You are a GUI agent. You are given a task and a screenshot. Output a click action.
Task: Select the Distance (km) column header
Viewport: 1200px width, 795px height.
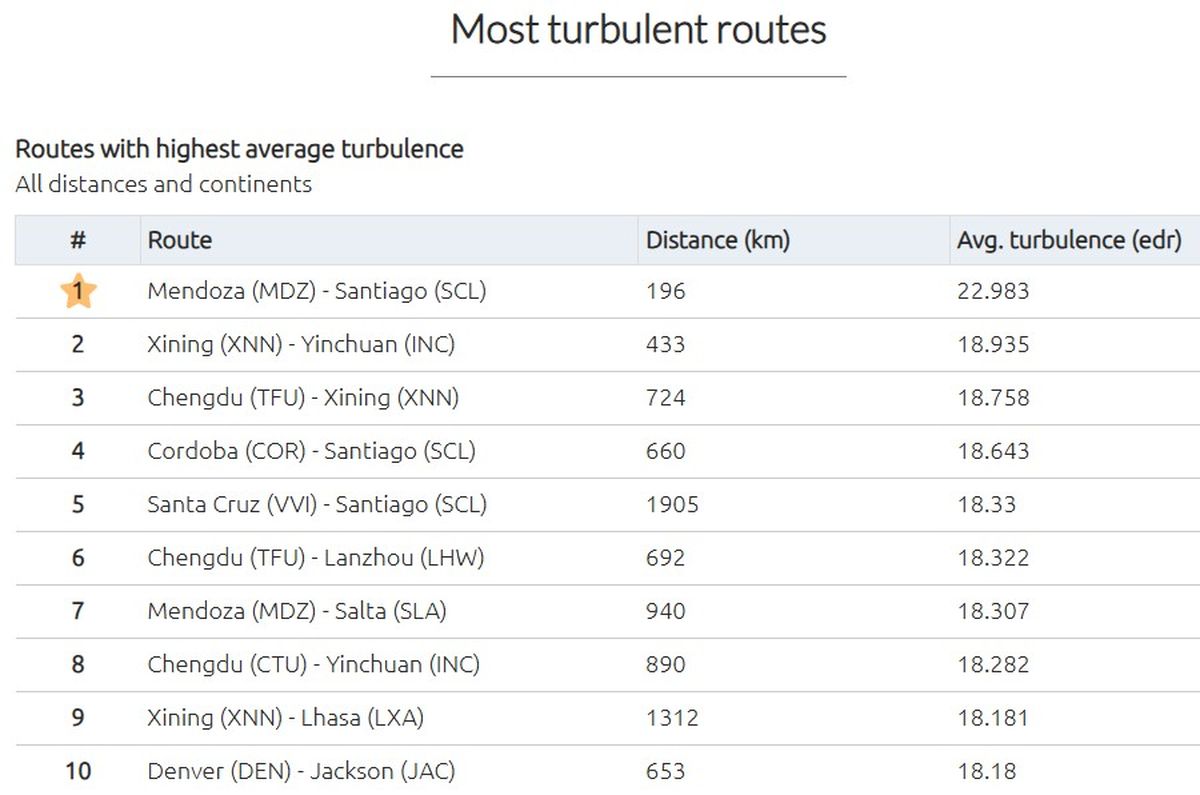point(718,240)
